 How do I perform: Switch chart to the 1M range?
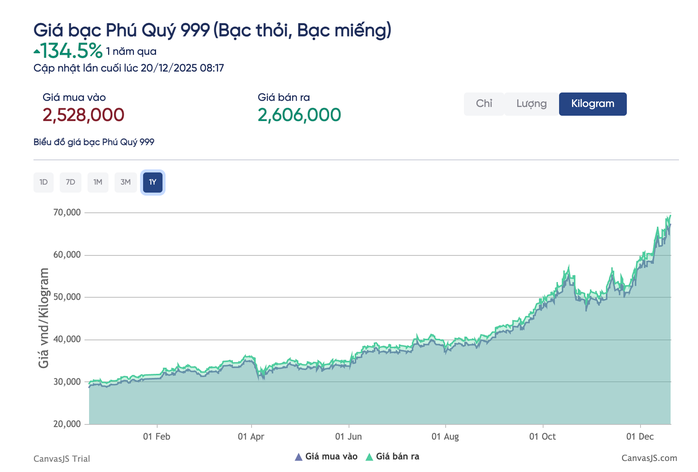[97, 182]
